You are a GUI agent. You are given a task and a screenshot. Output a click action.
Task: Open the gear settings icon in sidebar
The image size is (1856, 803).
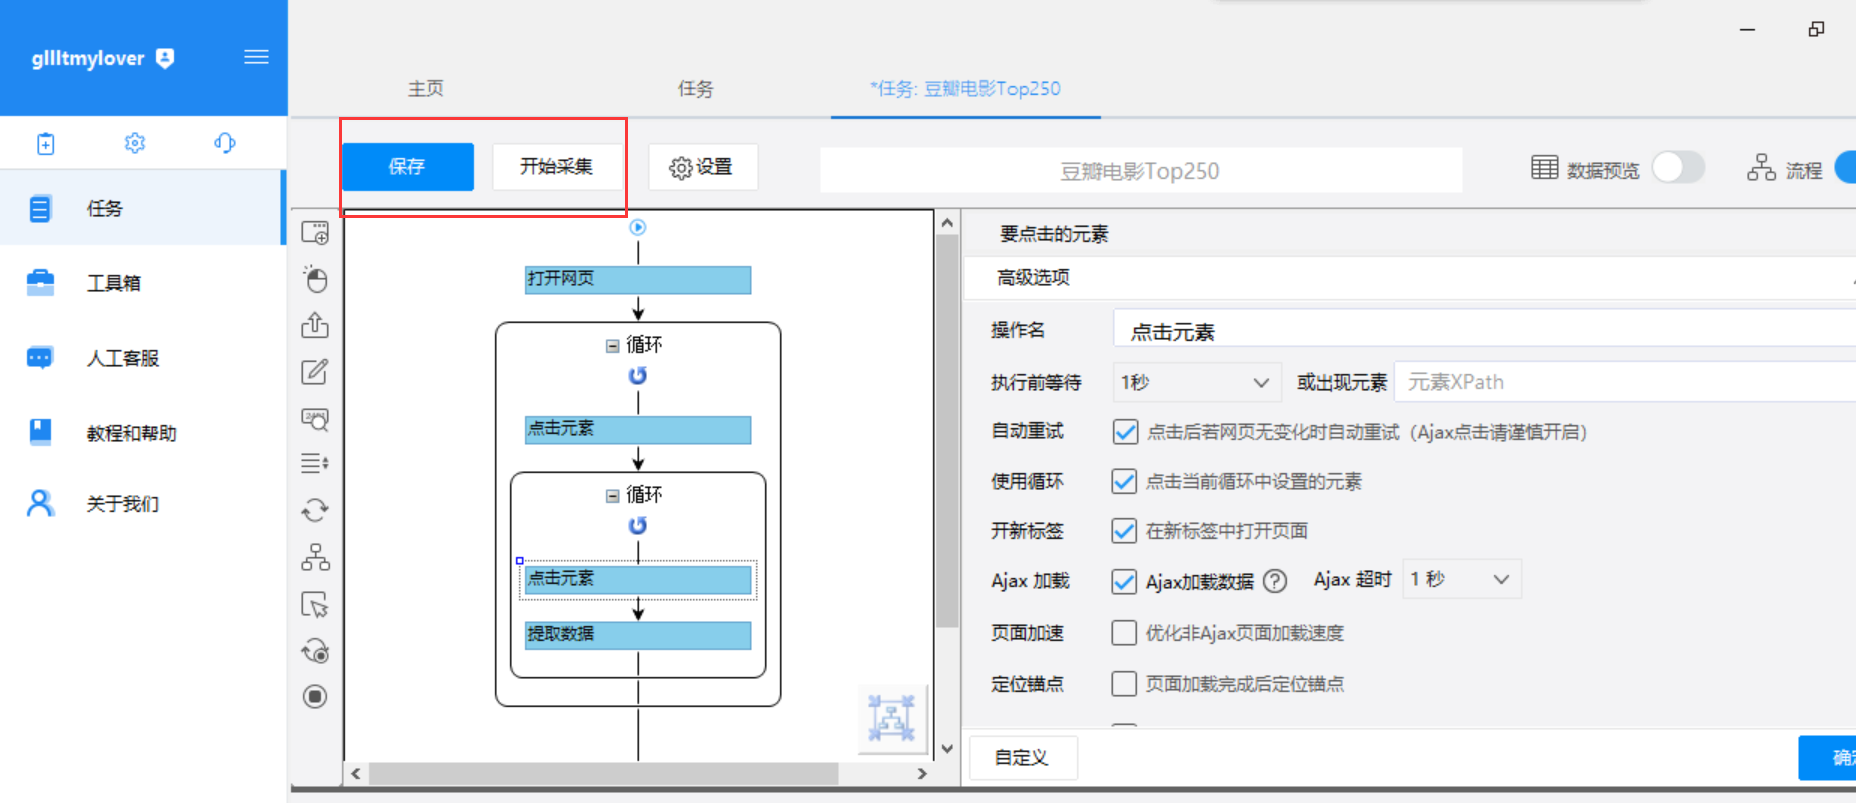click(x=135, y=143)
